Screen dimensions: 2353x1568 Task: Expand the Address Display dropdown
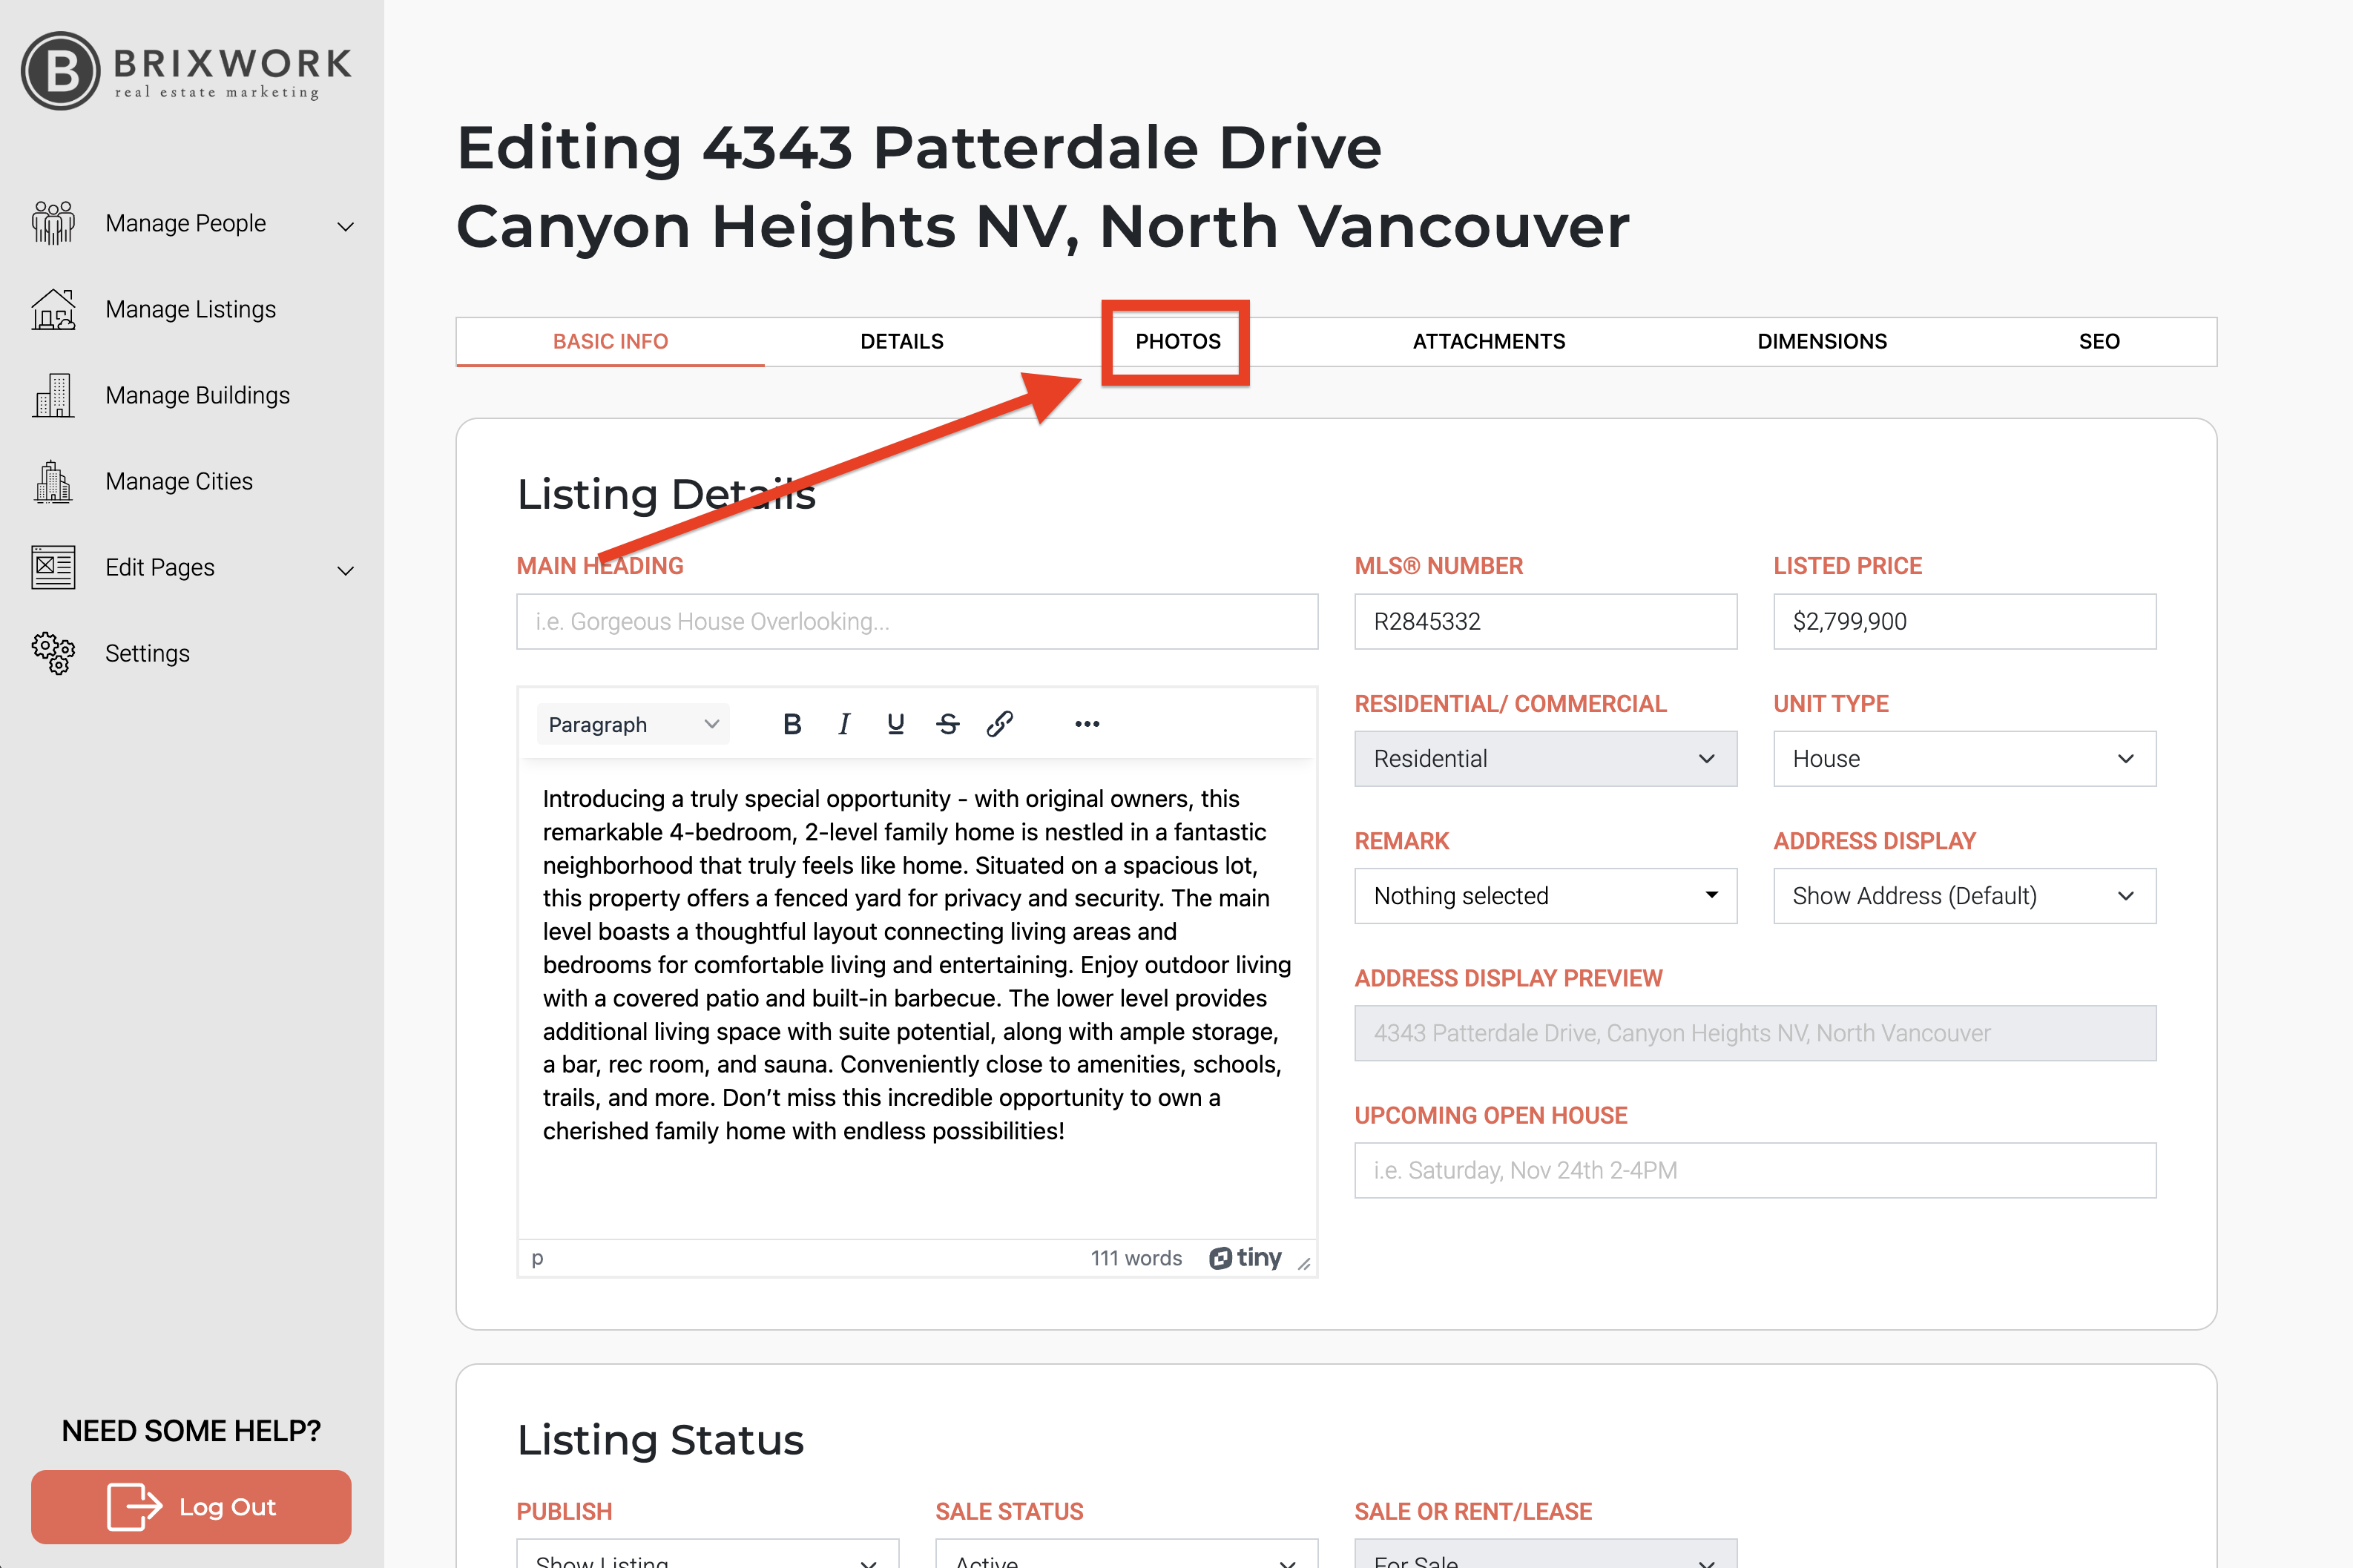[1963, 896]
